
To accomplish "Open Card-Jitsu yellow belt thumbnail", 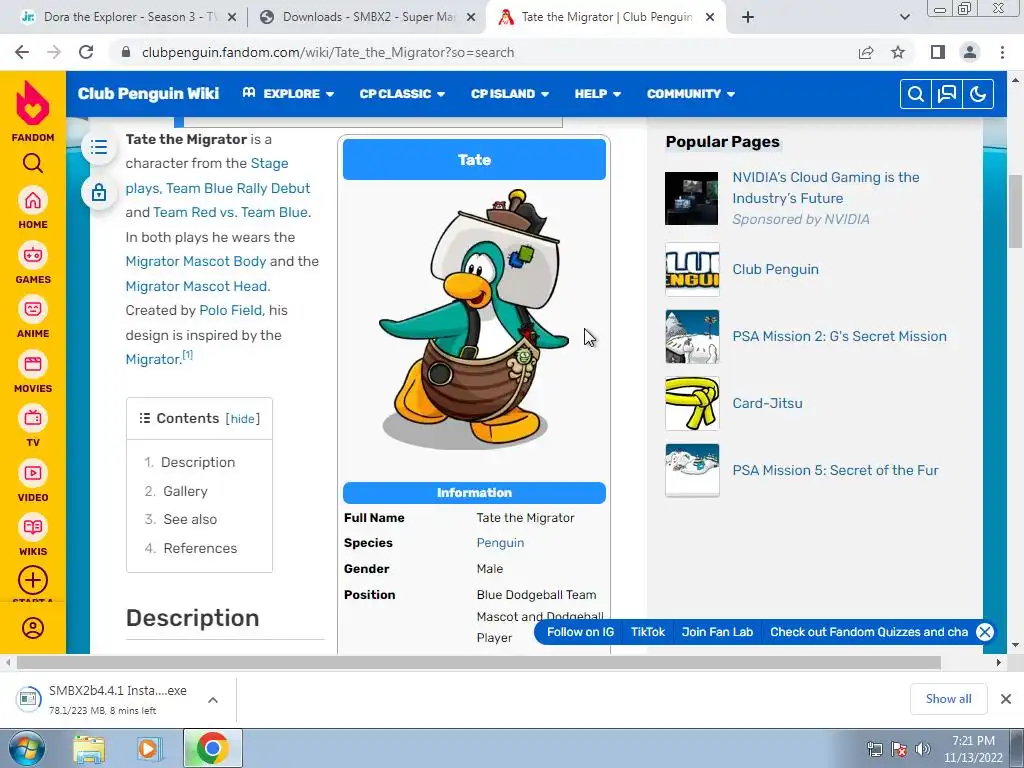I will (692, 404).
